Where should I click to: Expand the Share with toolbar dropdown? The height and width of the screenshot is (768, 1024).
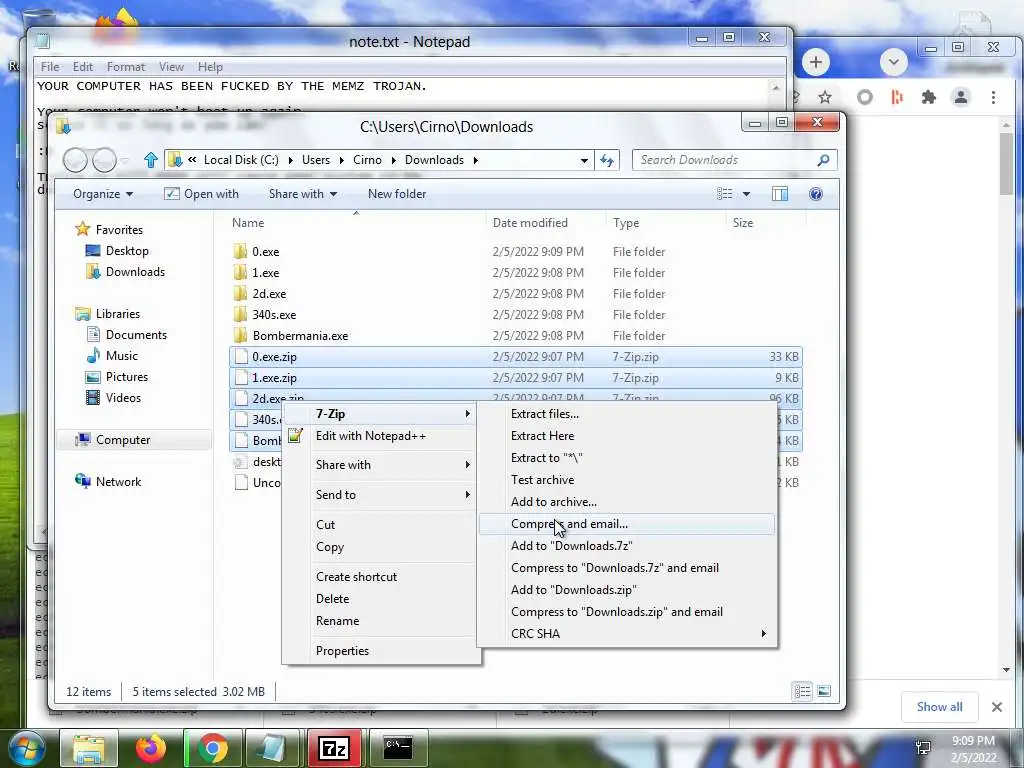point(303,194)
